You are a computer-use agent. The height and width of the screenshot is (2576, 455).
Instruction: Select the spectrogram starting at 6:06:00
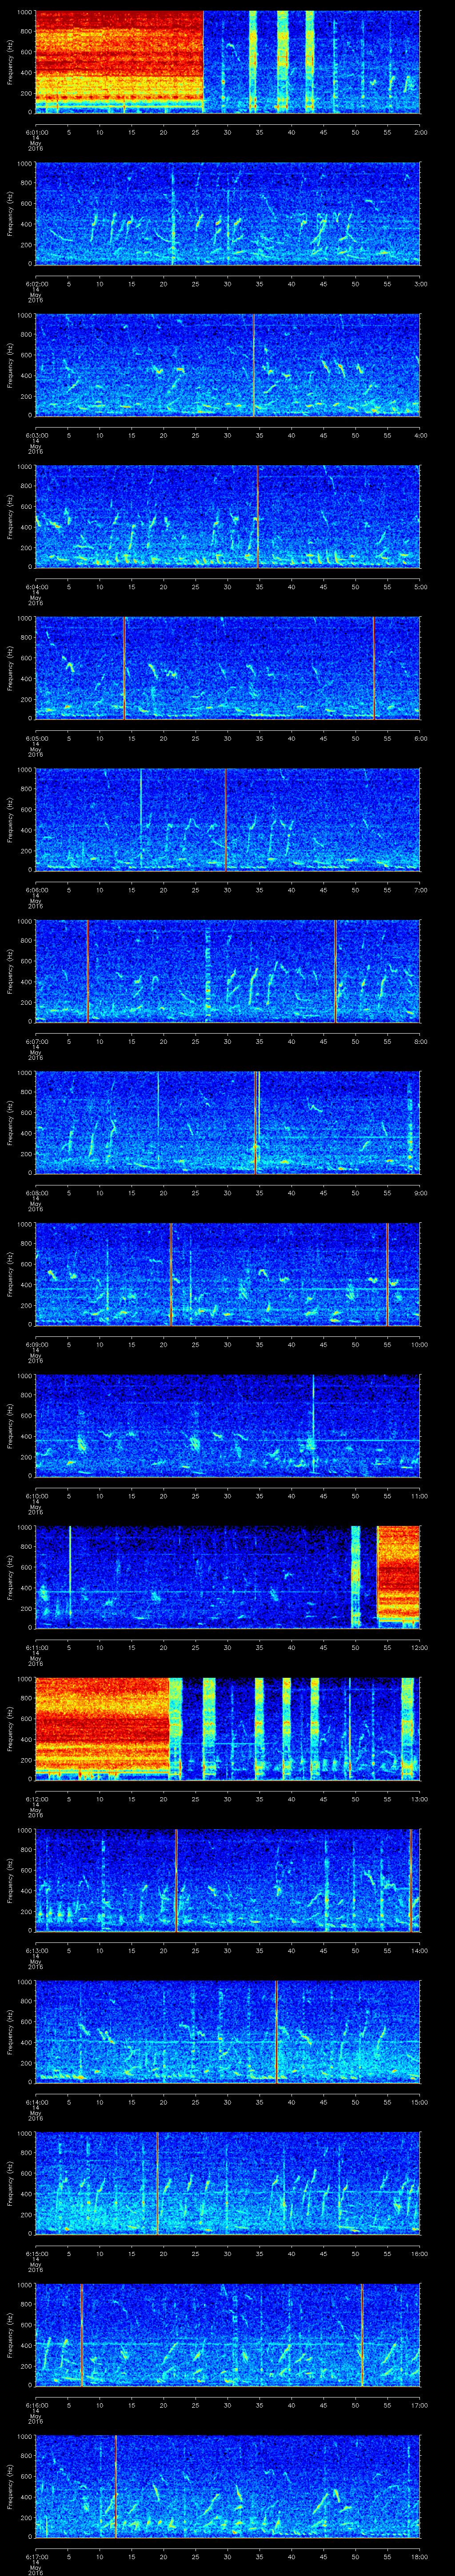227,820
